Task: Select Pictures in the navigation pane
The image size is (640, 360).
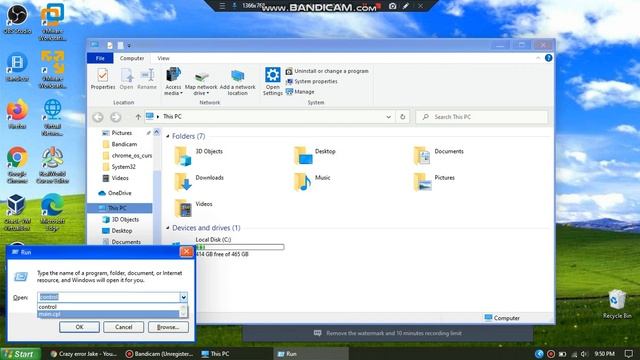Action: point(122,133)
